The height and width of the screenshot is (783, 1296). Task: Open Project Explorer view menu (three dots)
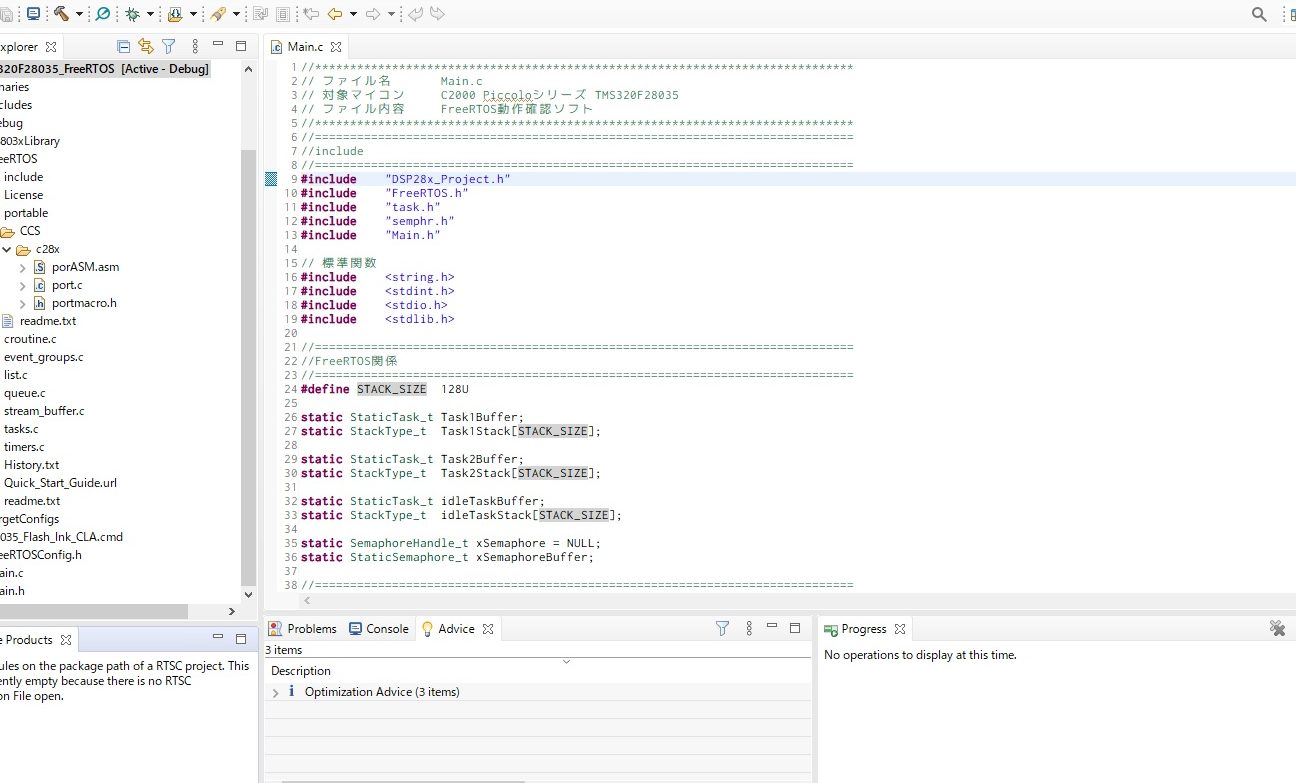[x=195, y=46]
